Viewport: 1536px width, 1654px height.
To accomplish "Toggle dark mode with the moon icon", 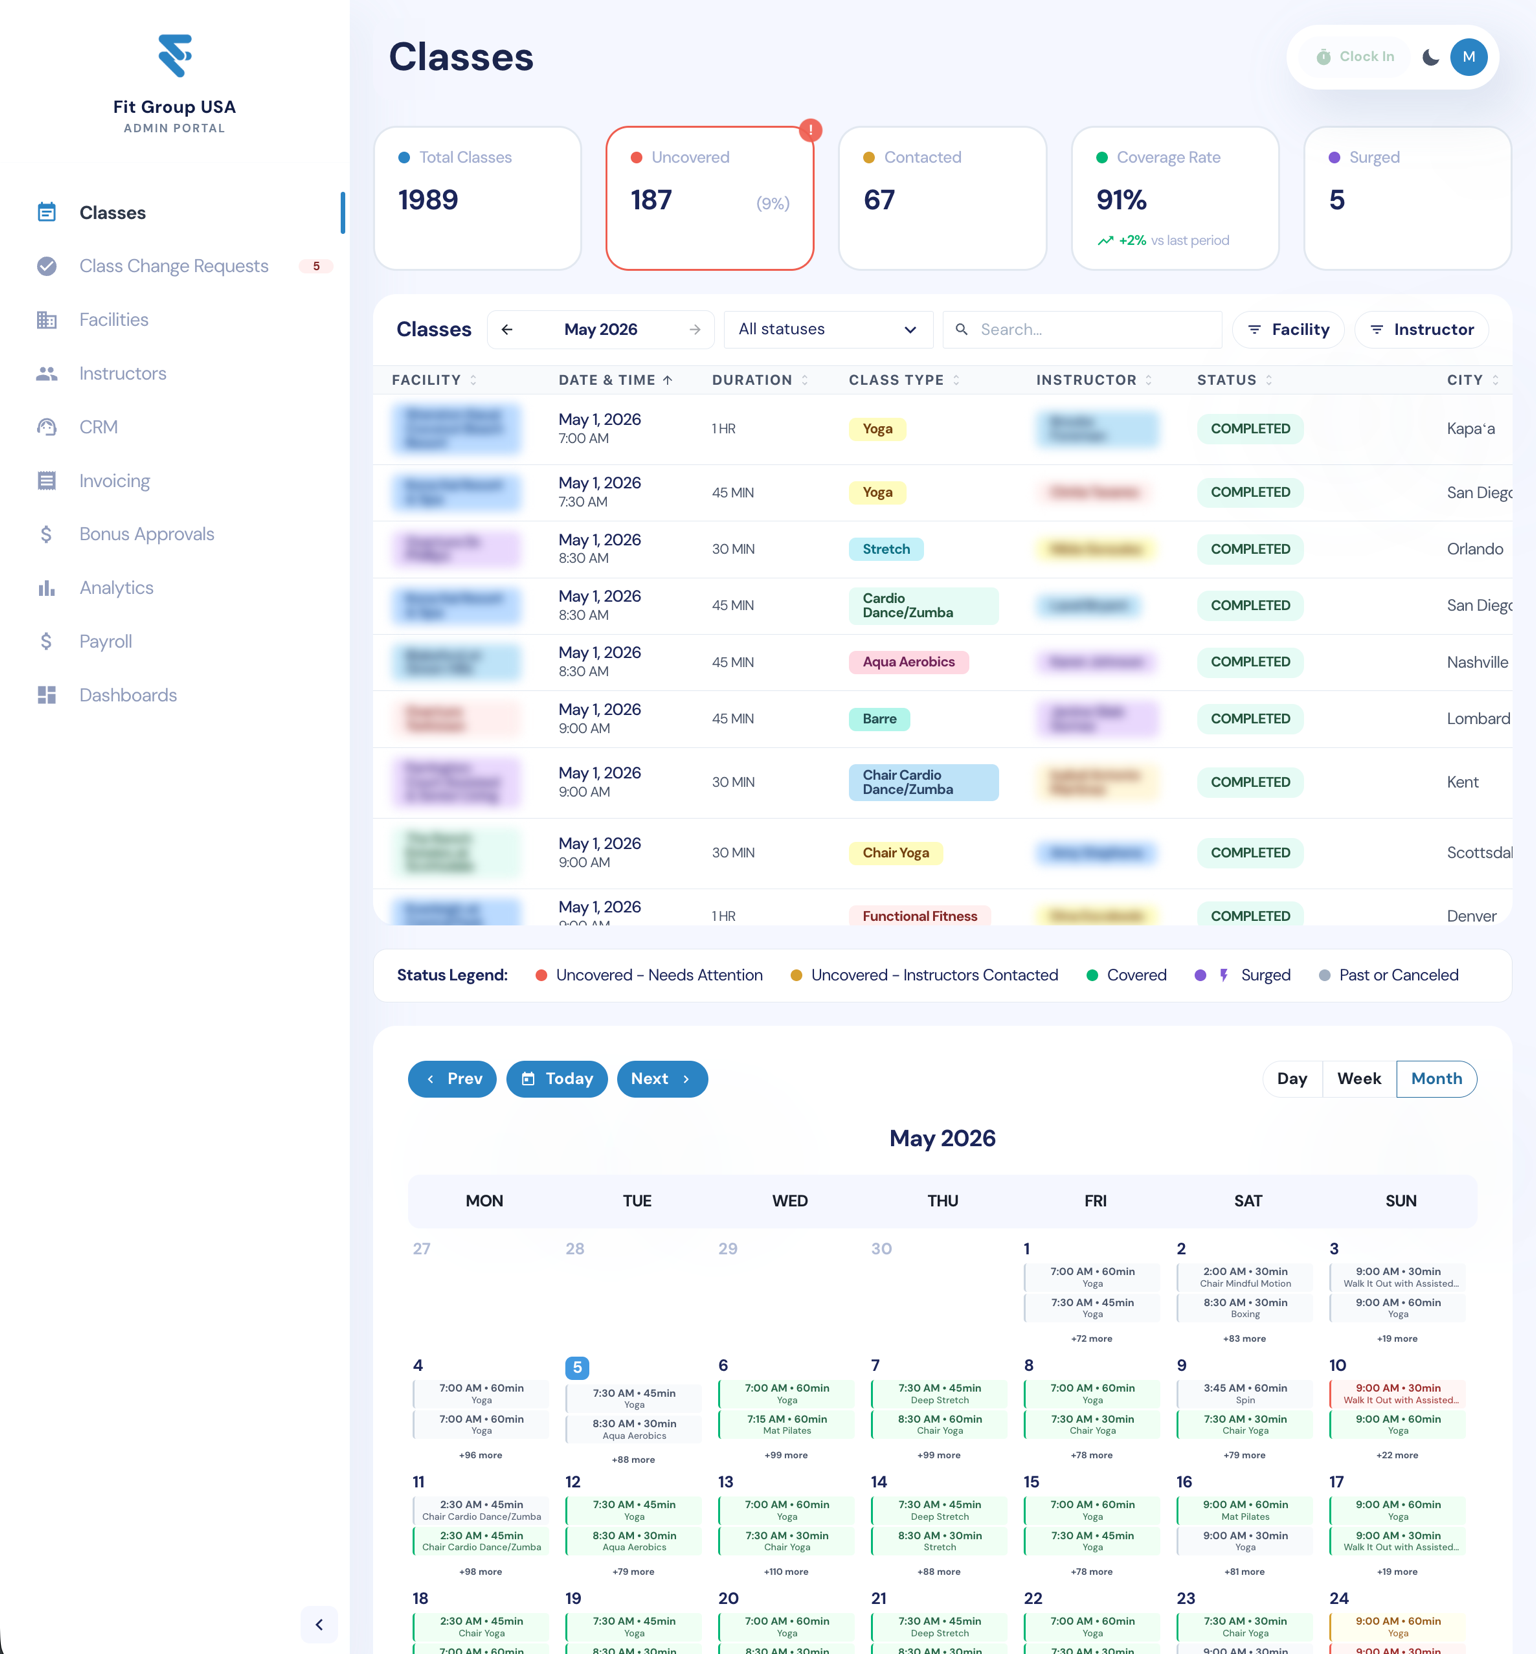I will pyautogui.click(x=1431, y=57).
